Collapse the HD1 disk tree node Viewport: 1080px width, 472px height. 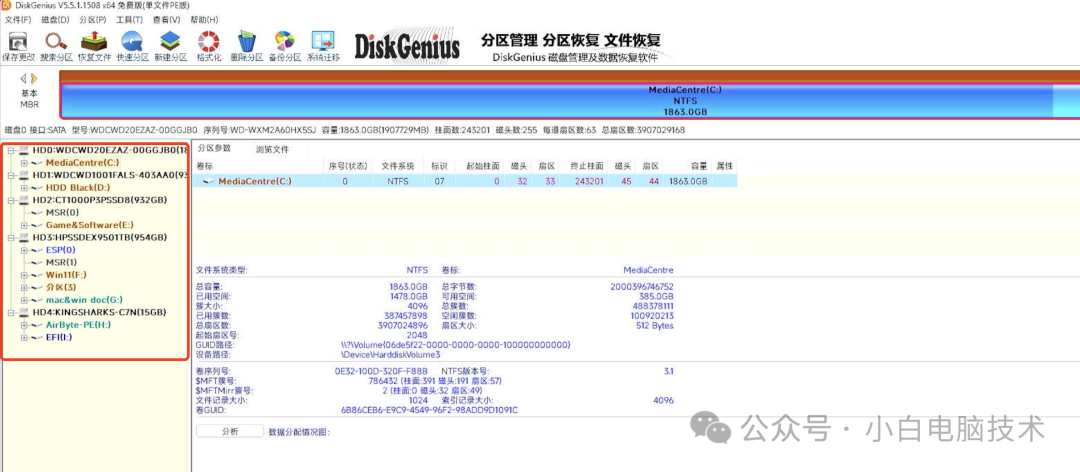[x=11, y=175]
